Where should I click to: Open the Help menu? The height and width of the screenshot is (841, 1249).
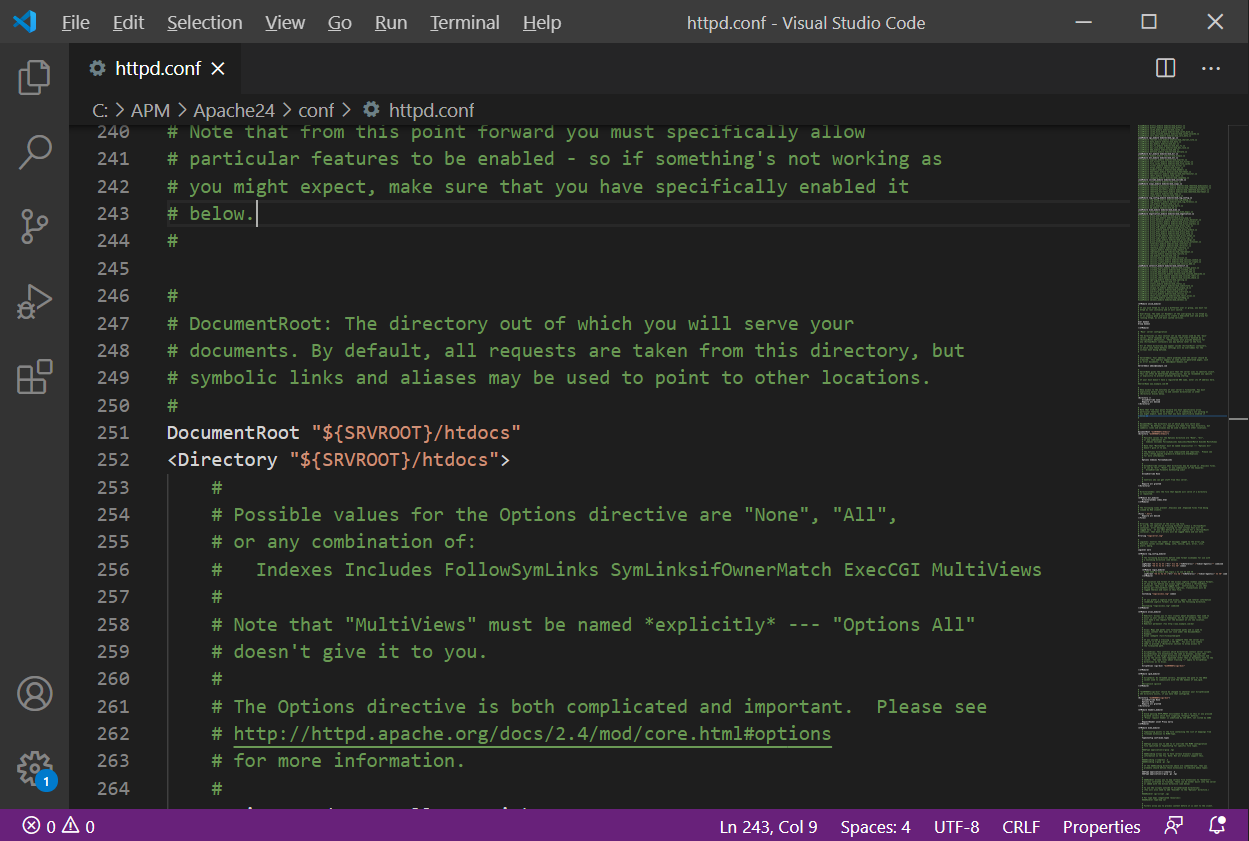[542, 22]
